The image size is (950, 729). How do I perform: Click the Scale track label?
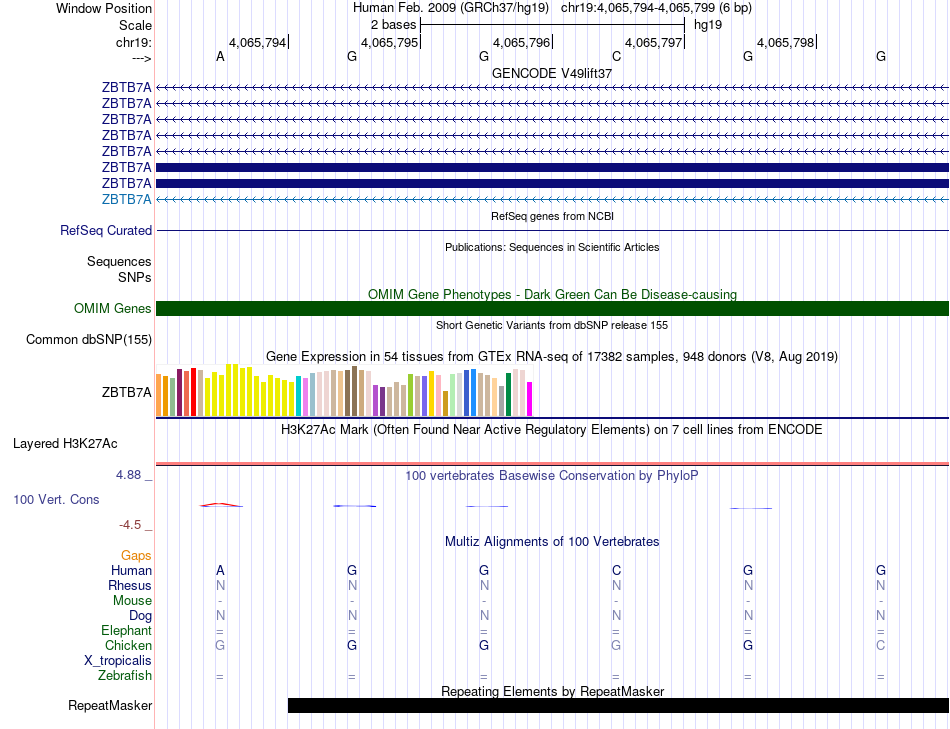135,25
